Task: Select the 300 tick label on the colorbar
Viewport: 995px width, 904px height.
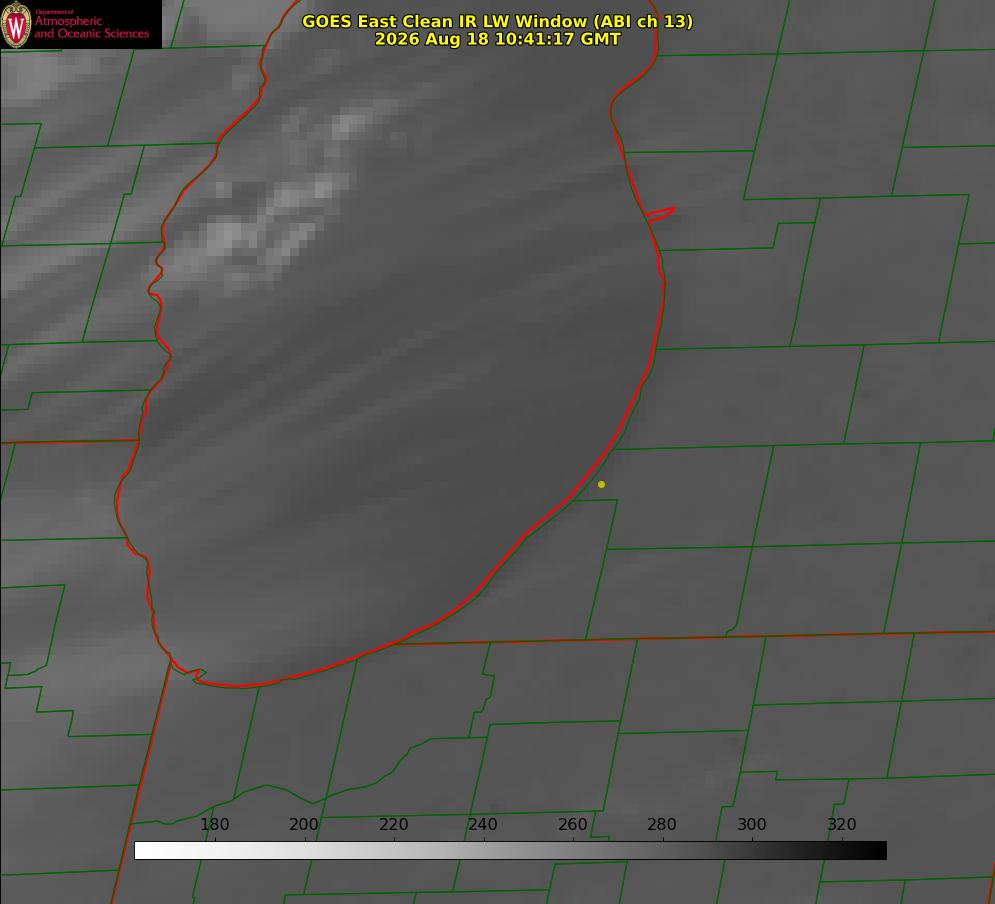Action: [x=752, y=824]
